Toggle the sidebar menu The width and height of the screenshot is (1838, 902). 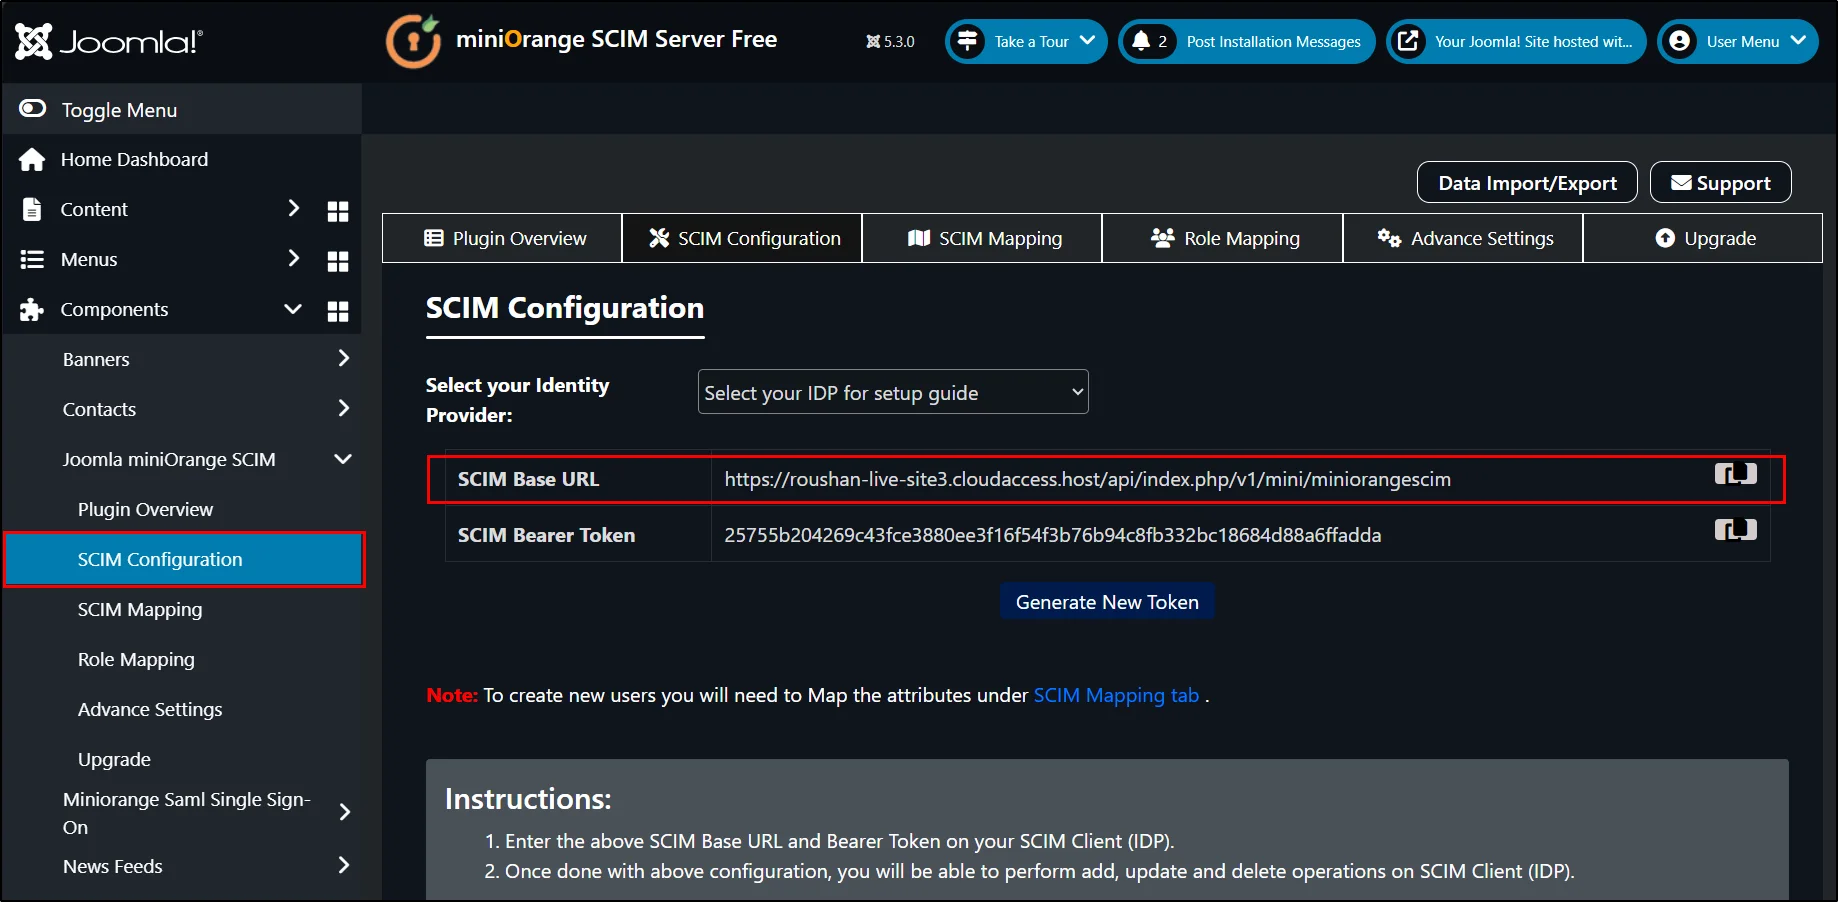[x=182, y=110]
